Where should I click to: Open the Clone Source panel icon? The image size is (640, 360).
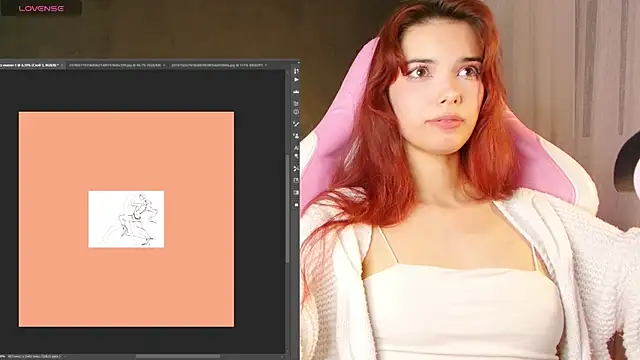click(296, 136)
